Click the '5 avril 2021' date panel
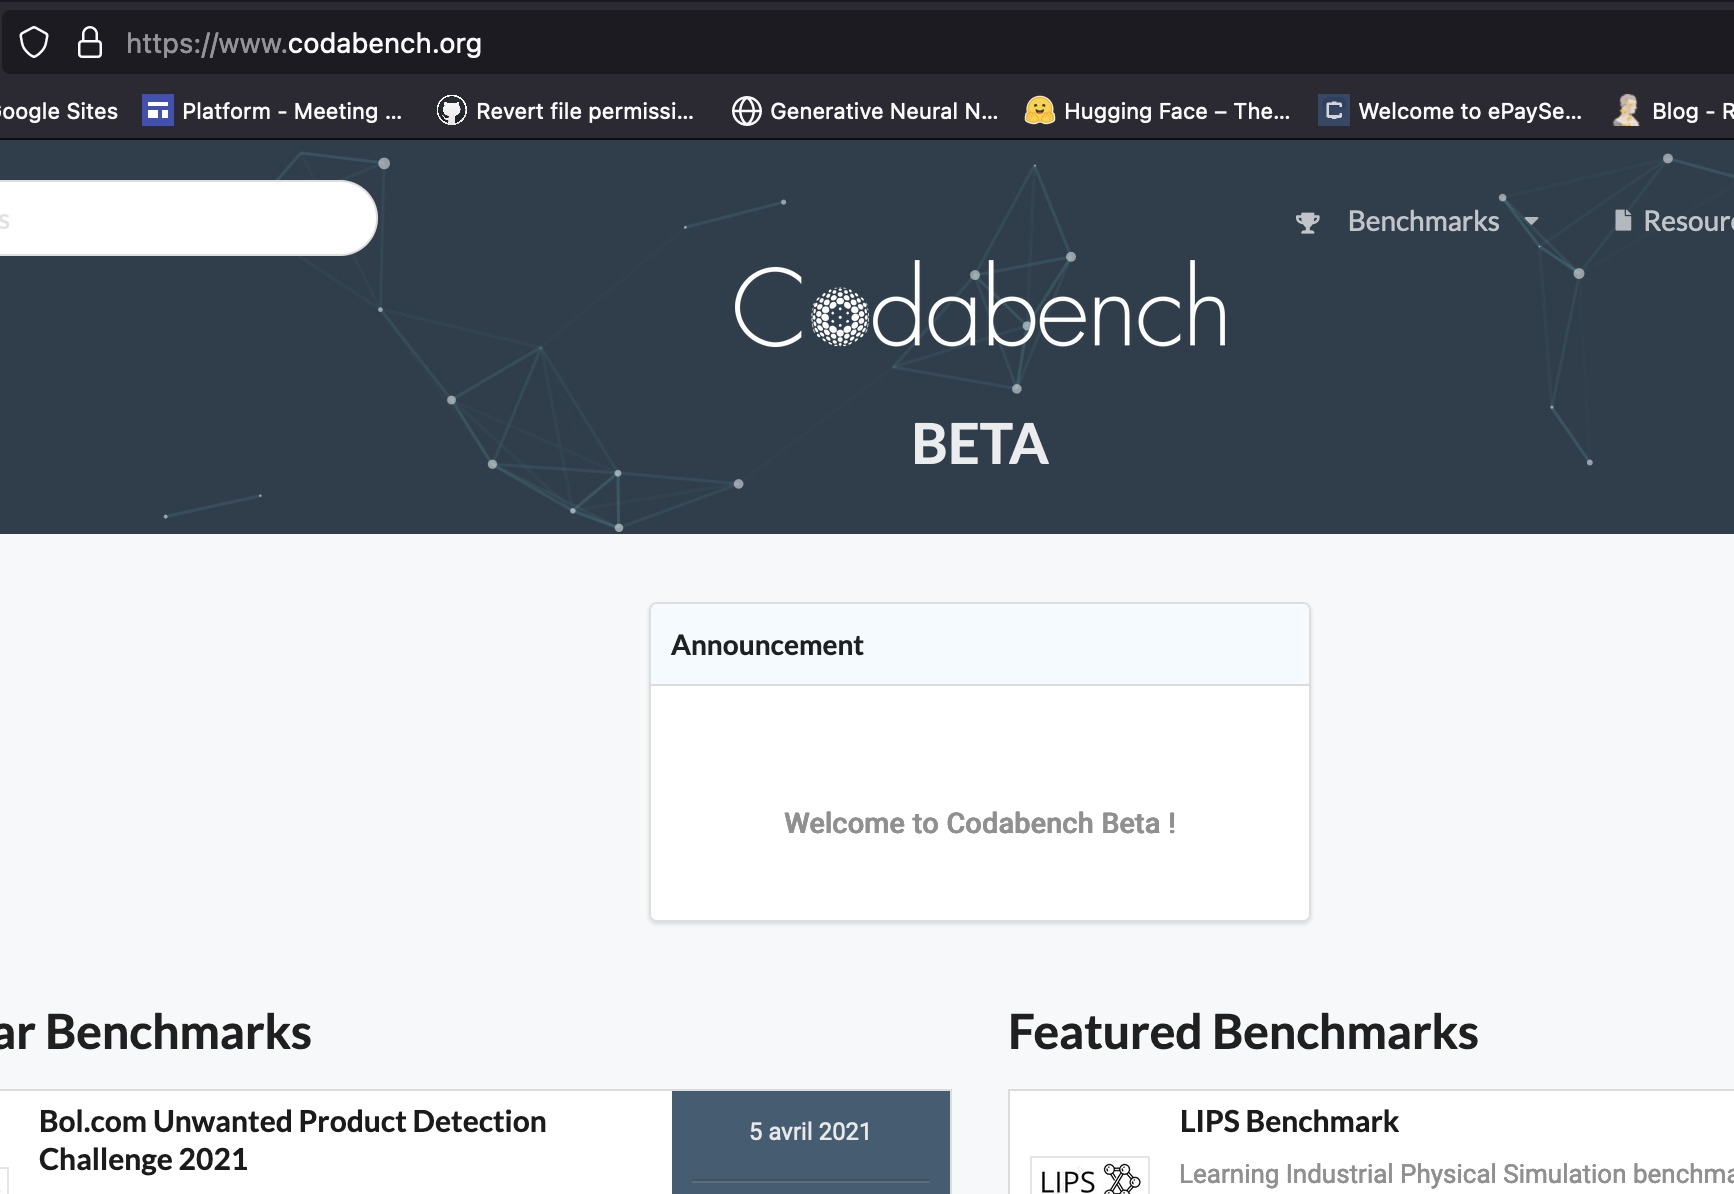 810,1131
